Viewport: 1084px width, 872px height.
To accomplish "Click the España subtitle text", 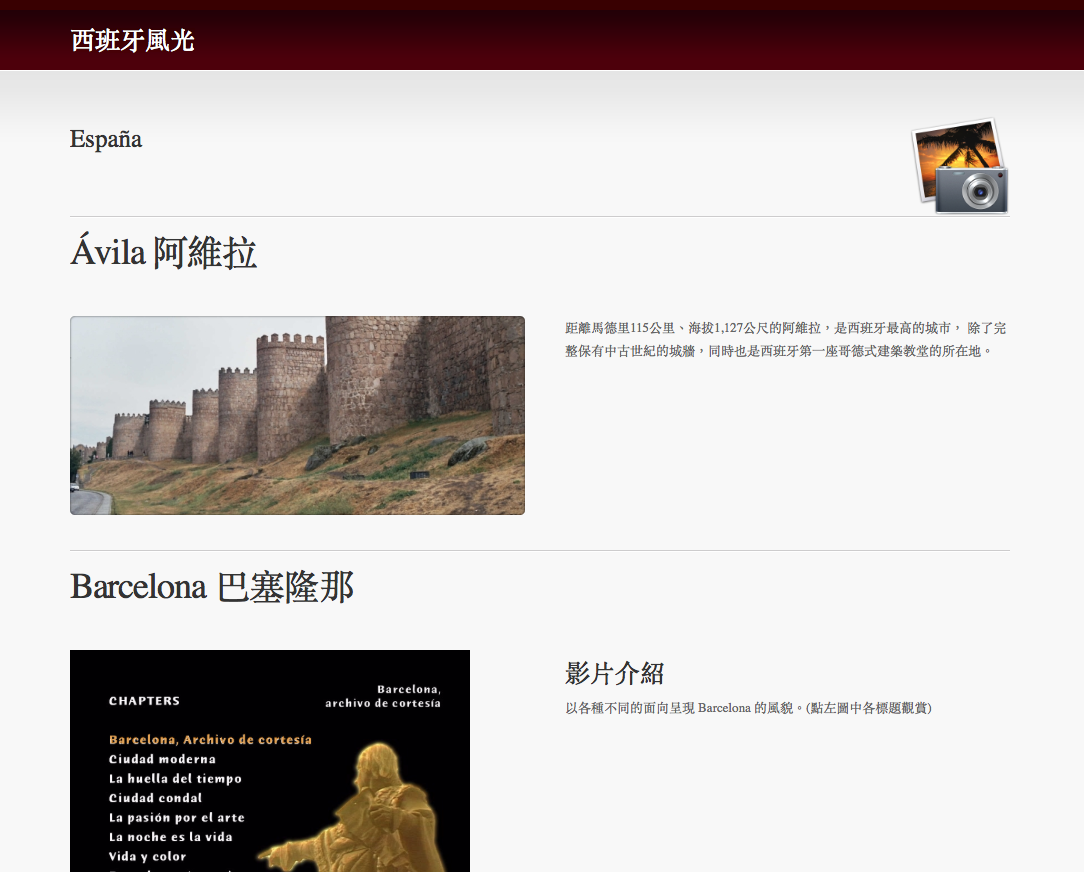I will coord(106,139).
